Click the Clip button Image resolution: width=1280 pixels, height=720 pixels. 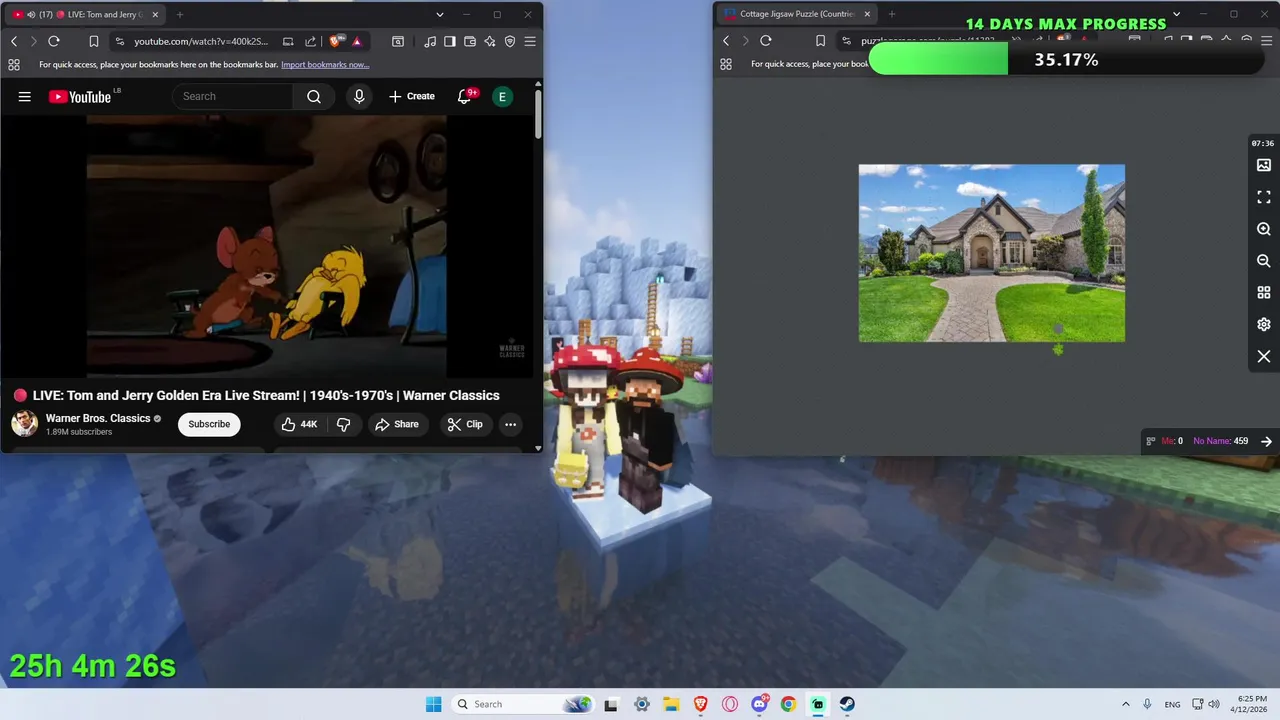(x=465, y=424)
